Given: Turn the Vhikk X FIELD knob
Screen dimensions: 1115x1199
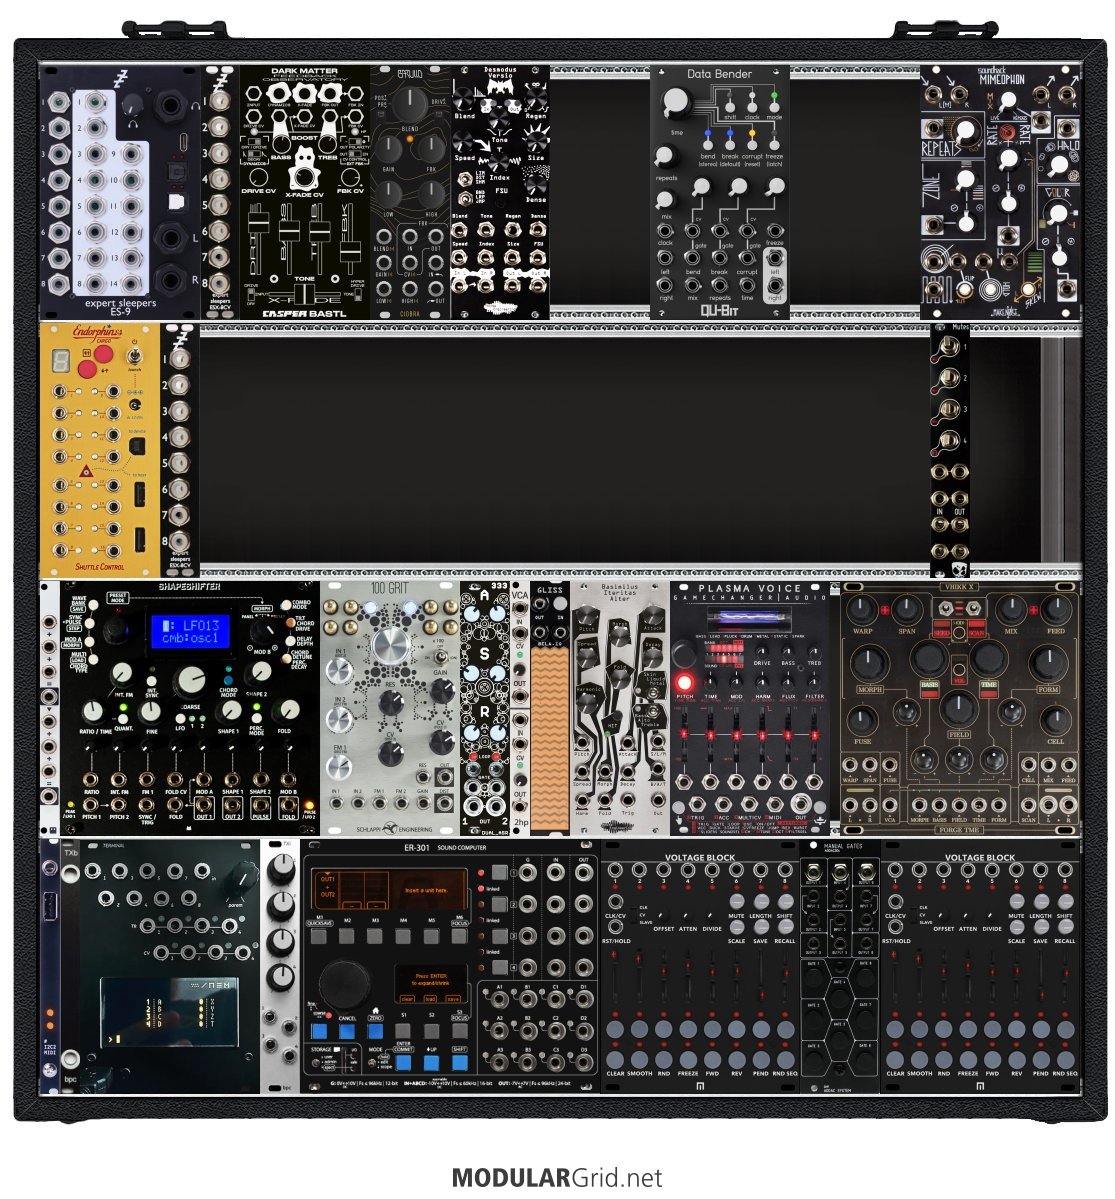Looking at the screenshot, I should coord(958,708).
